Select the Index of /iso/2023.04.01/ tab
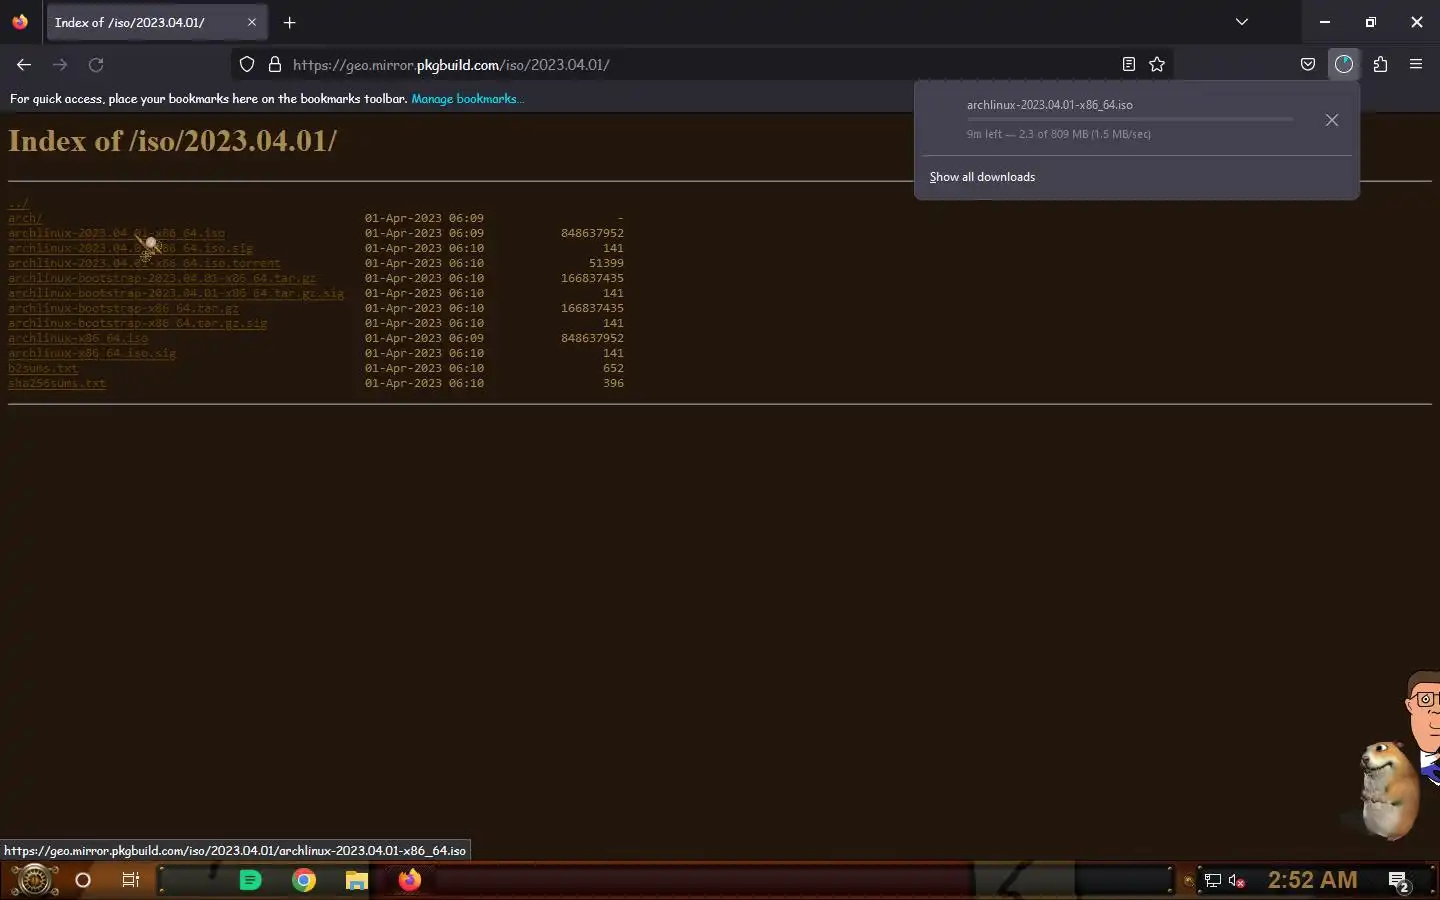The height and width of the screenshot is (900, 1440). pyautogui.click(x=156, y=22)
